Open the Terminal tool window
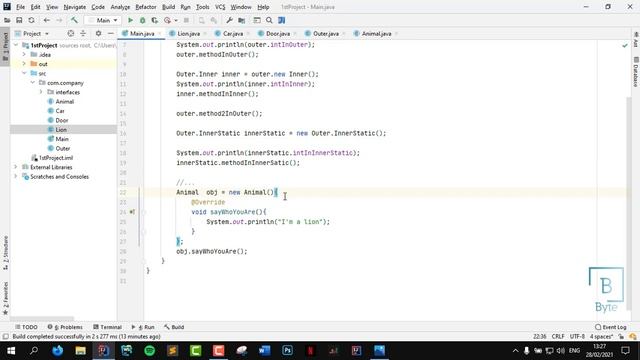 pyautogui.click(x=107, y=327)
